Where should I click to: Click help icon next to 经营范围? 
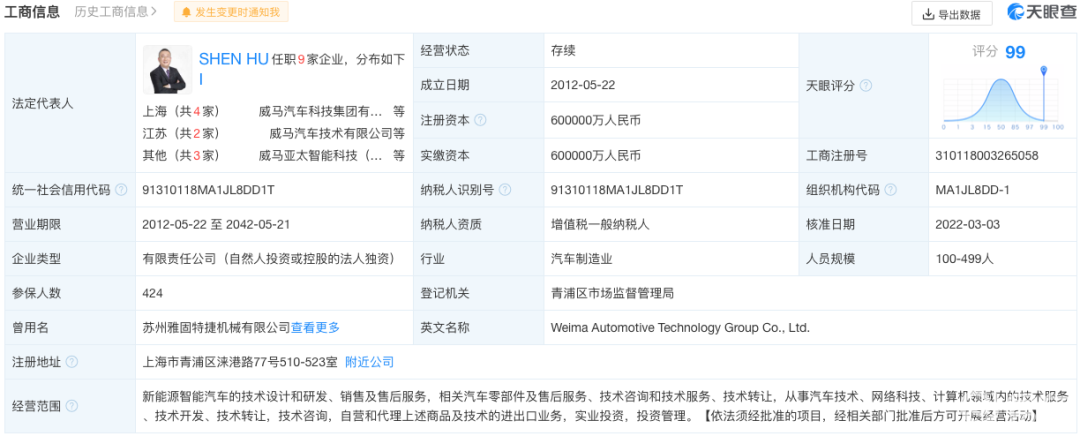[71, 407]
